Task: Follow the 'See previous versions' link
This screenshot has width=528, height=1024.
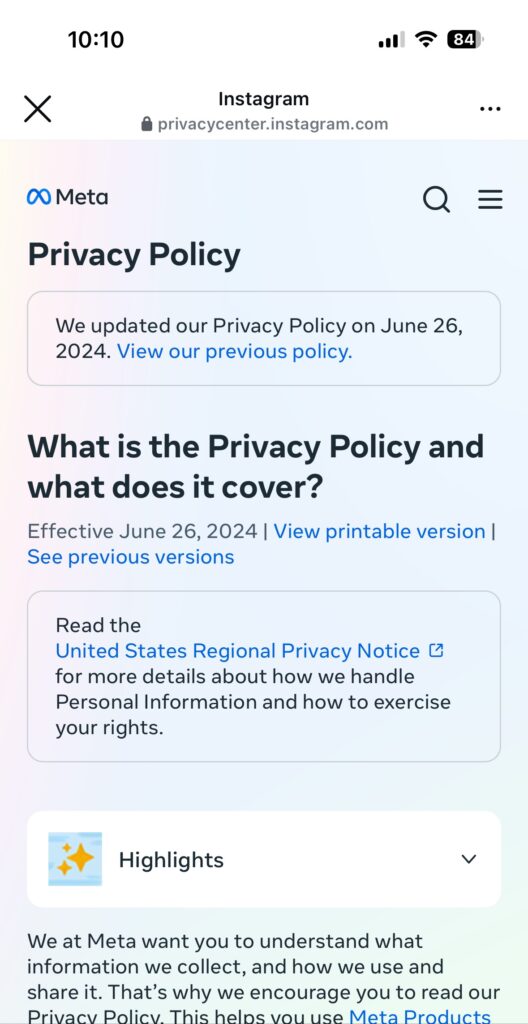Action: (131, 556)
